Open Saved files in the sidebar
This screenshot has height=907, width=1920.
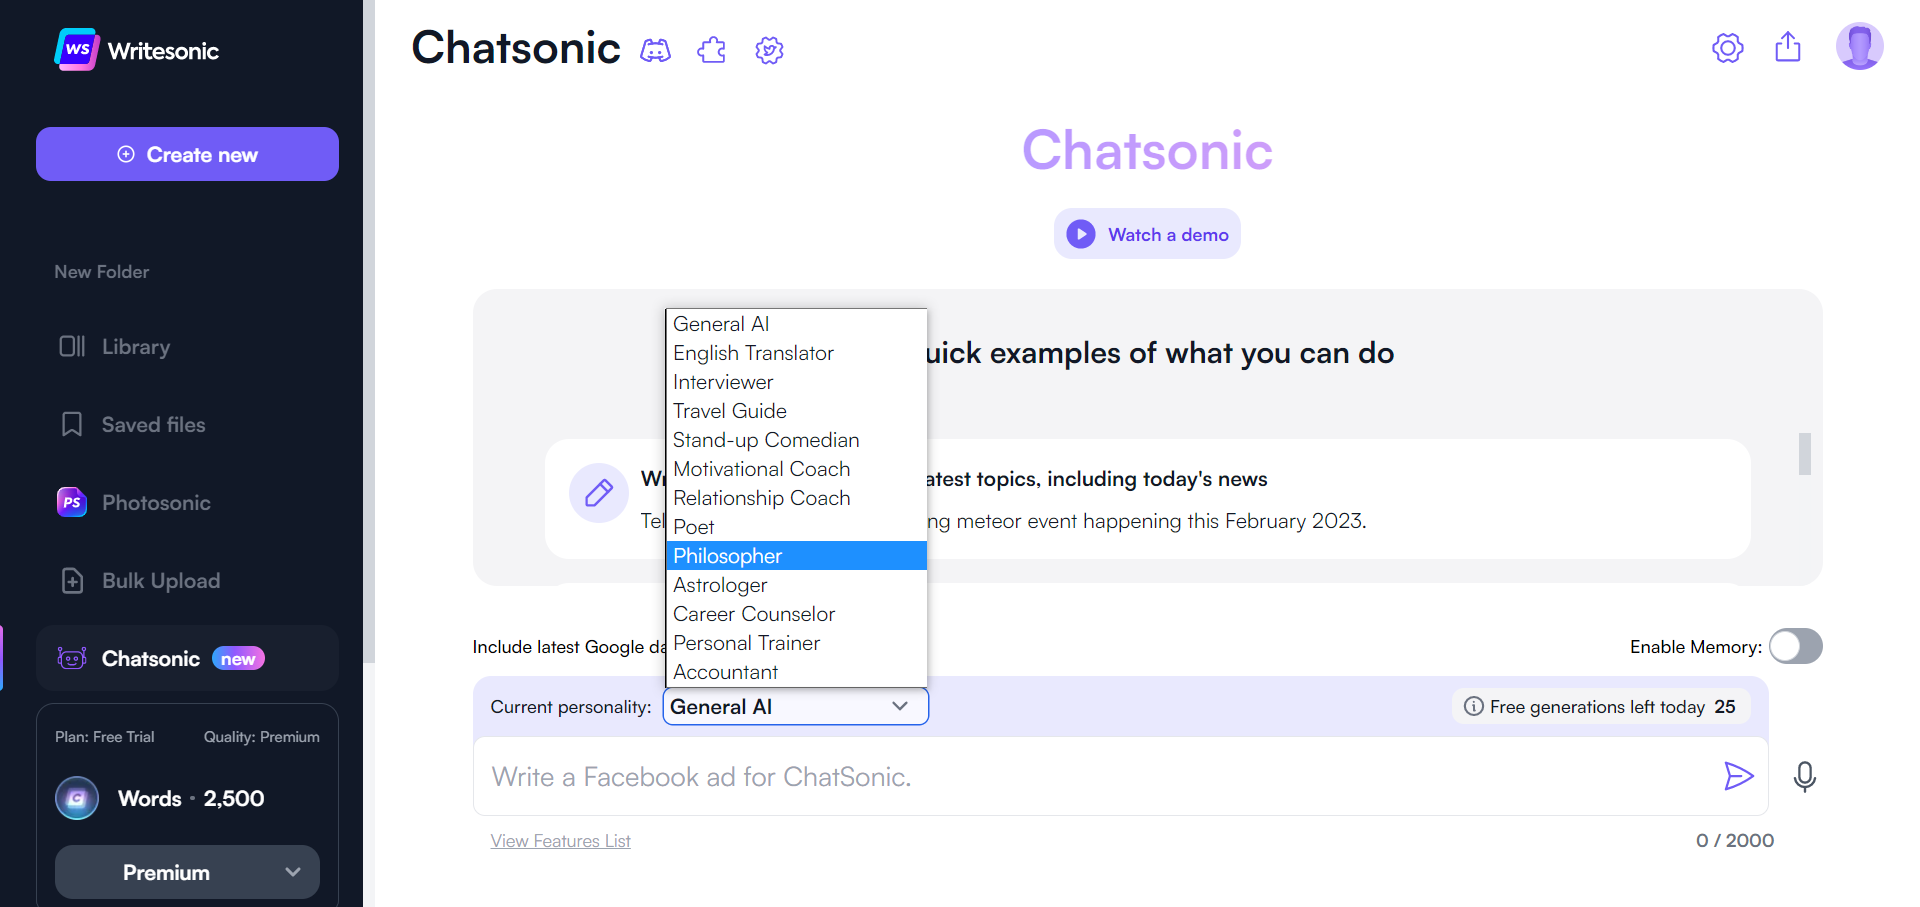[187, 424]
